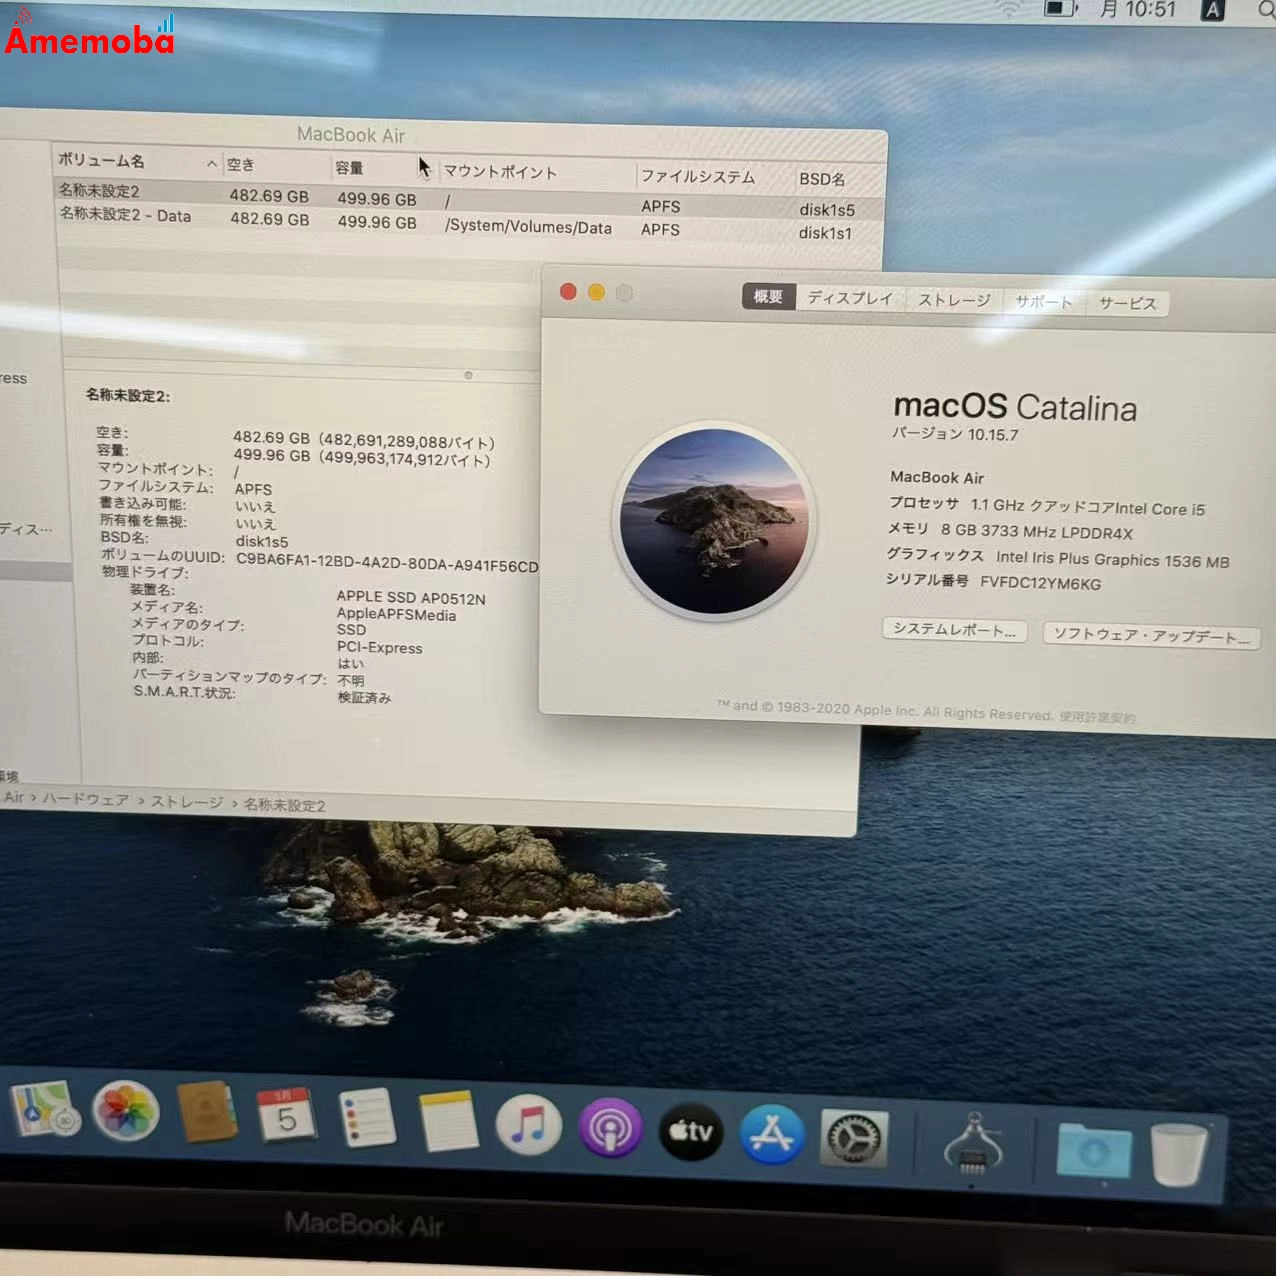Open Music from the Dock
The image size is (1276, 1276).
pos(528,1125)
